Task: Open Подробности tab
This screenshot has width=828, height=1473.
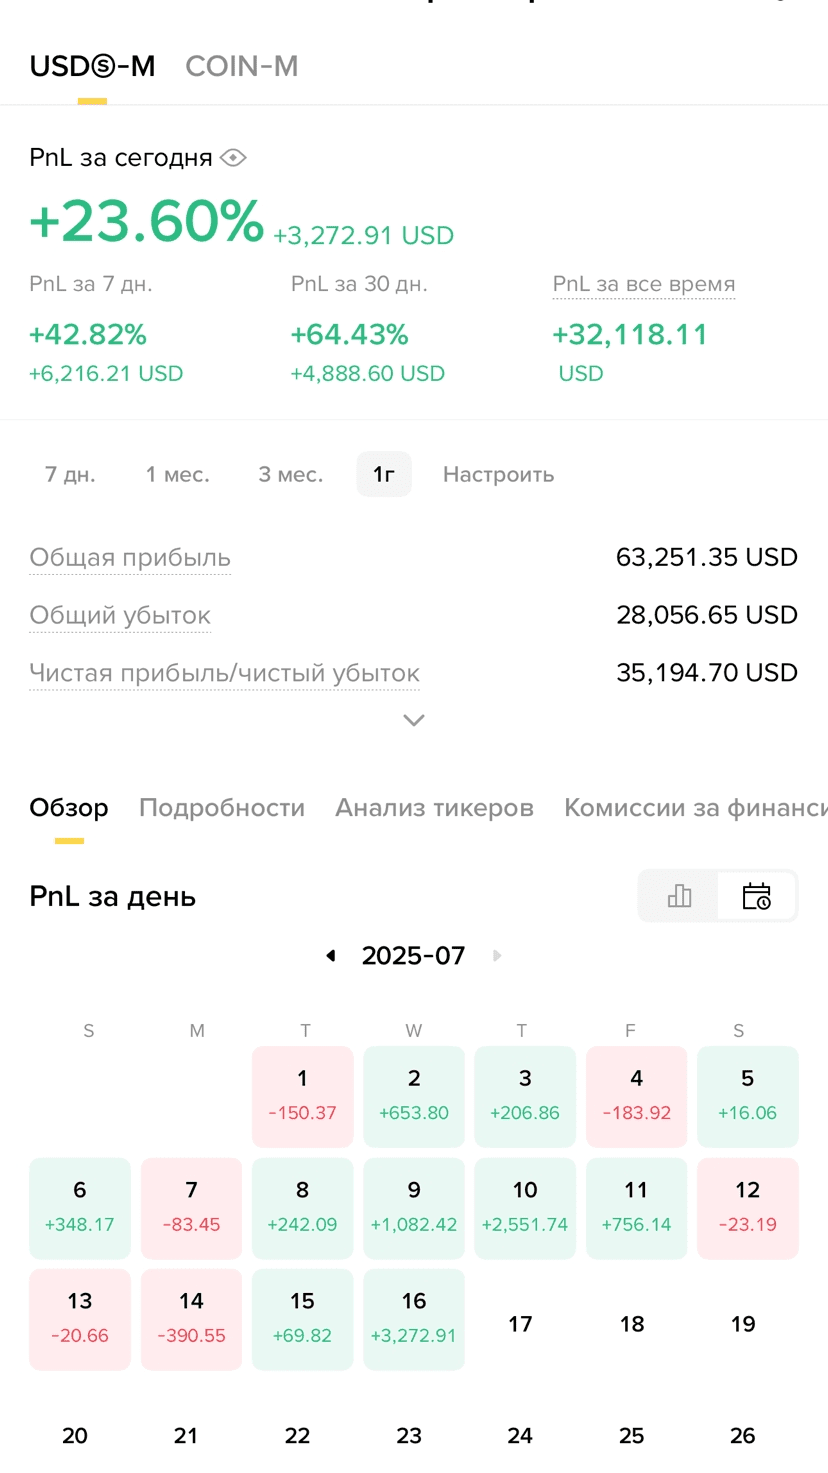Action: tap(222, 807)
